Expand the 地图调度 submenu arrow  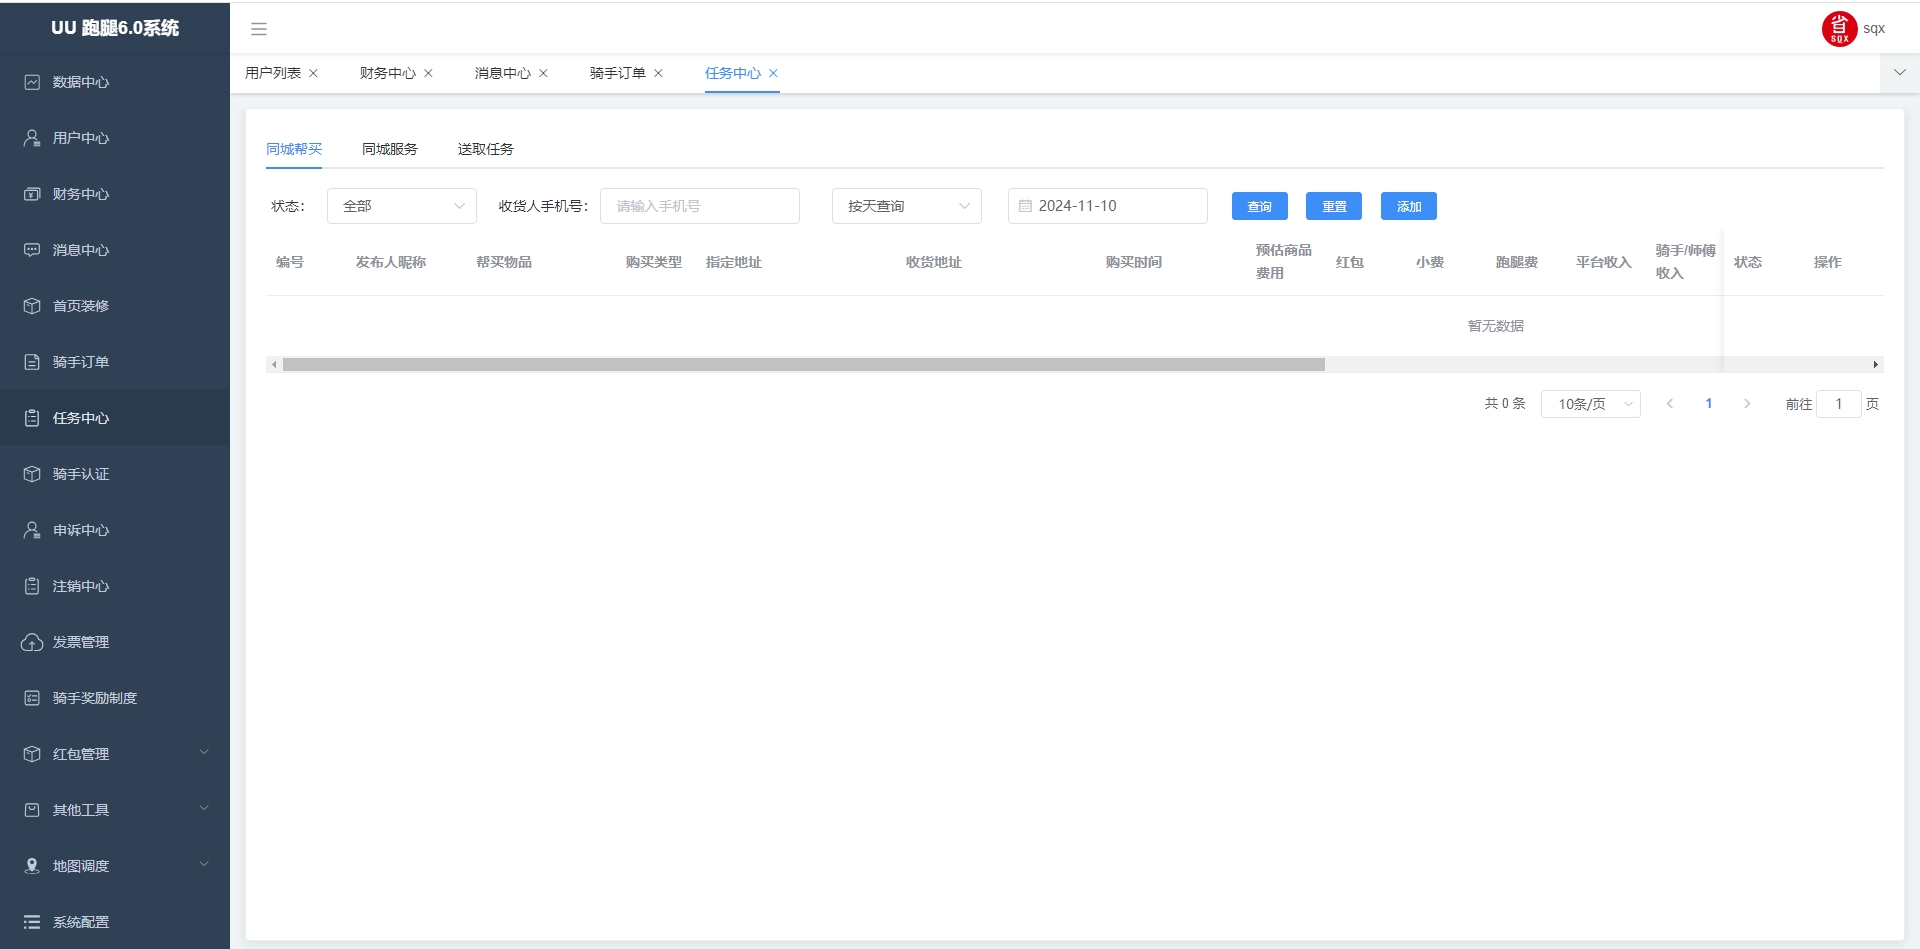[x=204, y=864]
